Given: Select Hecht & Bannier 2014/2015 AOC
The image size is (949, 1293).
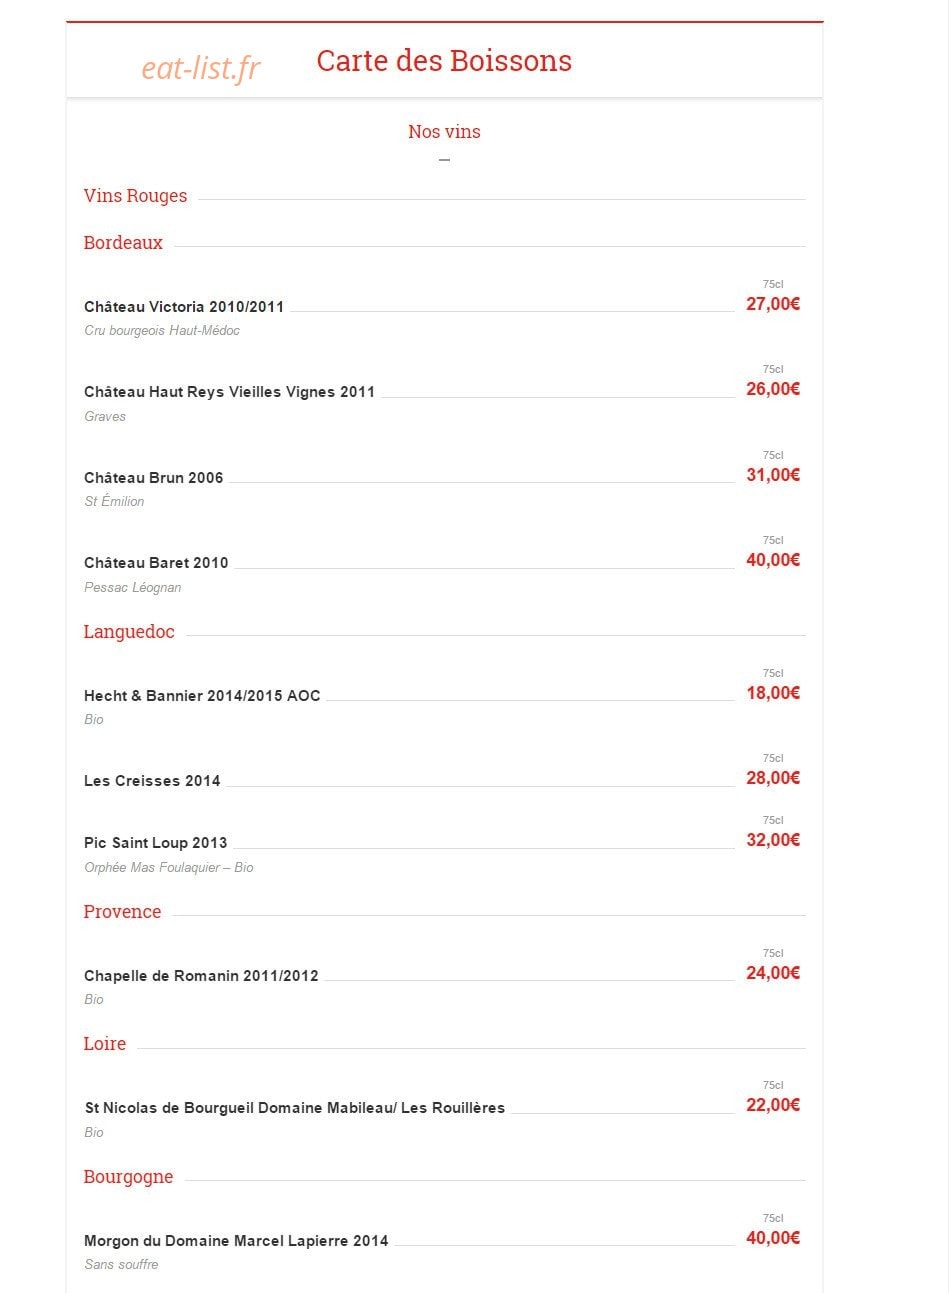Looking at the screenshot, I should (x=202, y=696).
